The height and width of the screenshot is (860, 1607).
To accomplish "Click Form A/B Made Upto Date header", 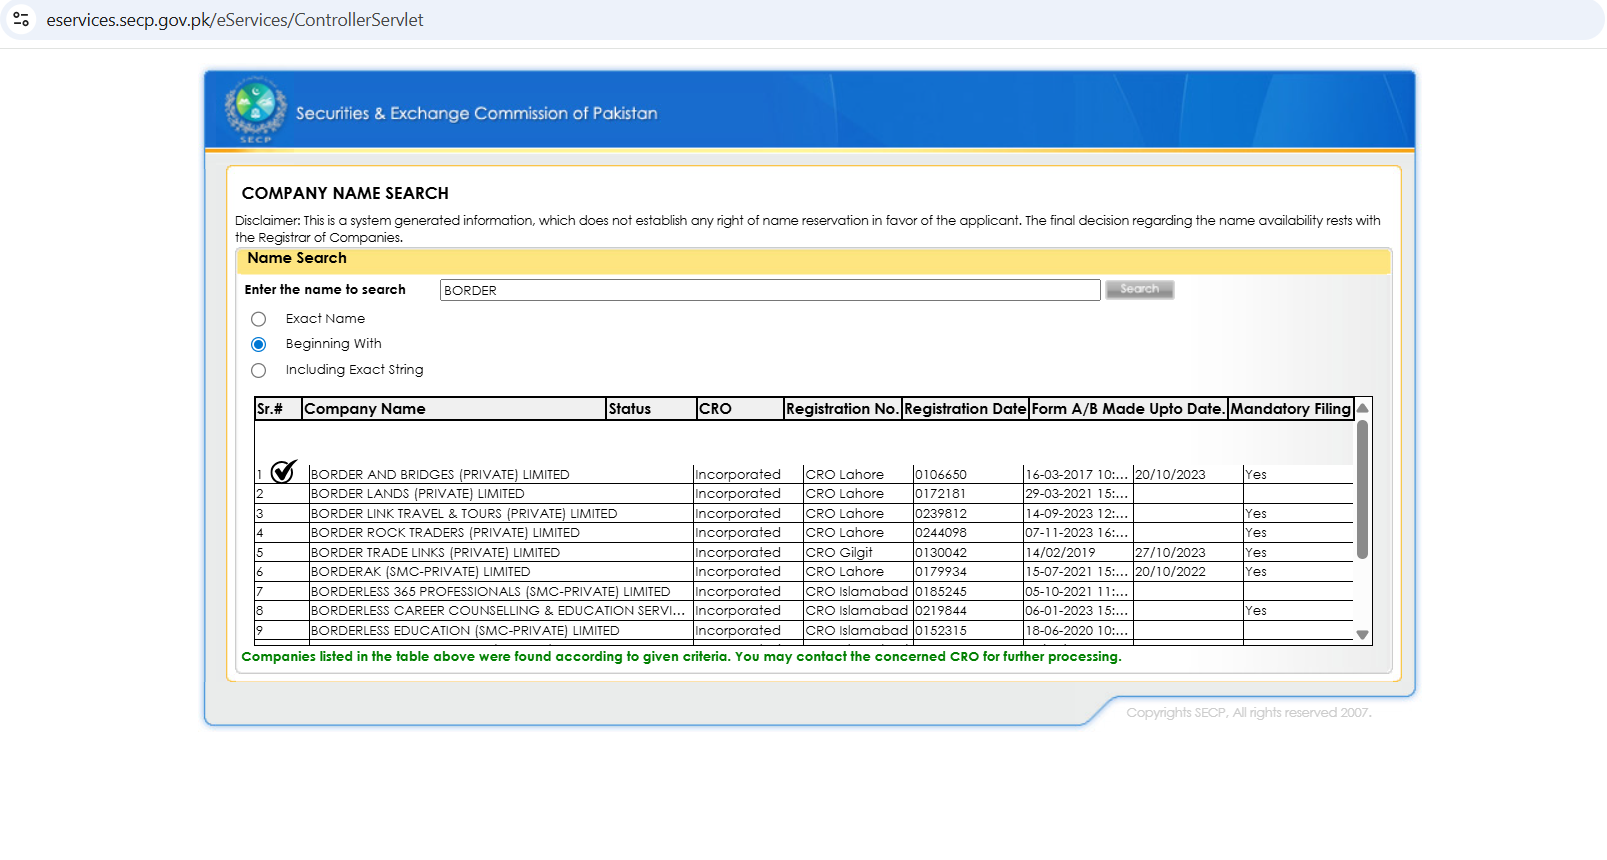I will coord(1128,409).
